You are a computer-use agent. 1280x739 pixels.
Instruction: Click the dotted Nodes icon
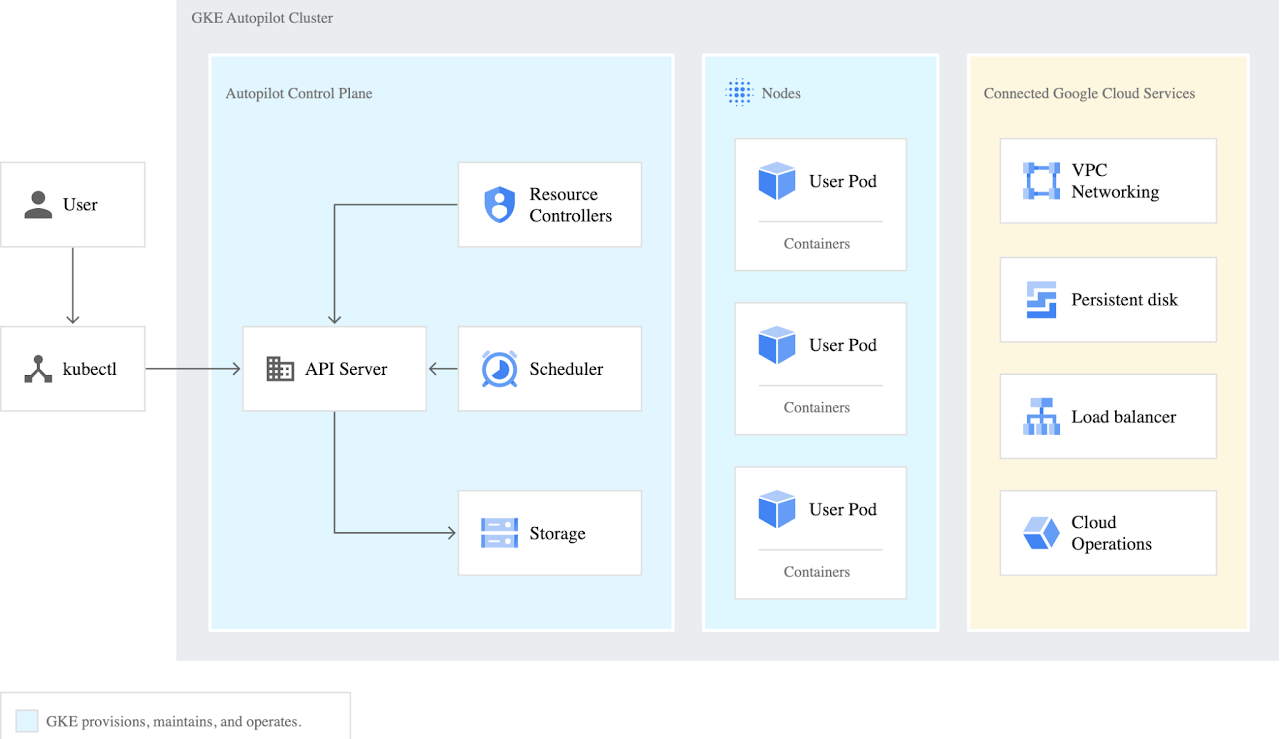click(x=738, y=93)
